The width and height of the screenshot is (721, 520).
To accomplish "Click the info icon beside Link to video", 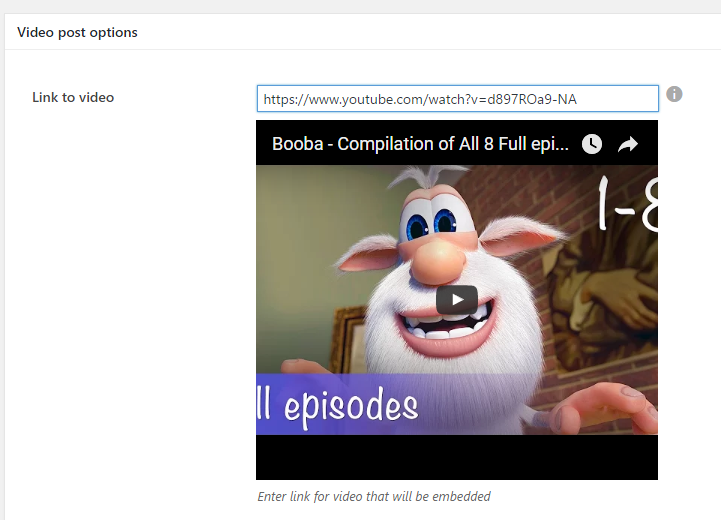I will point(674,94).
